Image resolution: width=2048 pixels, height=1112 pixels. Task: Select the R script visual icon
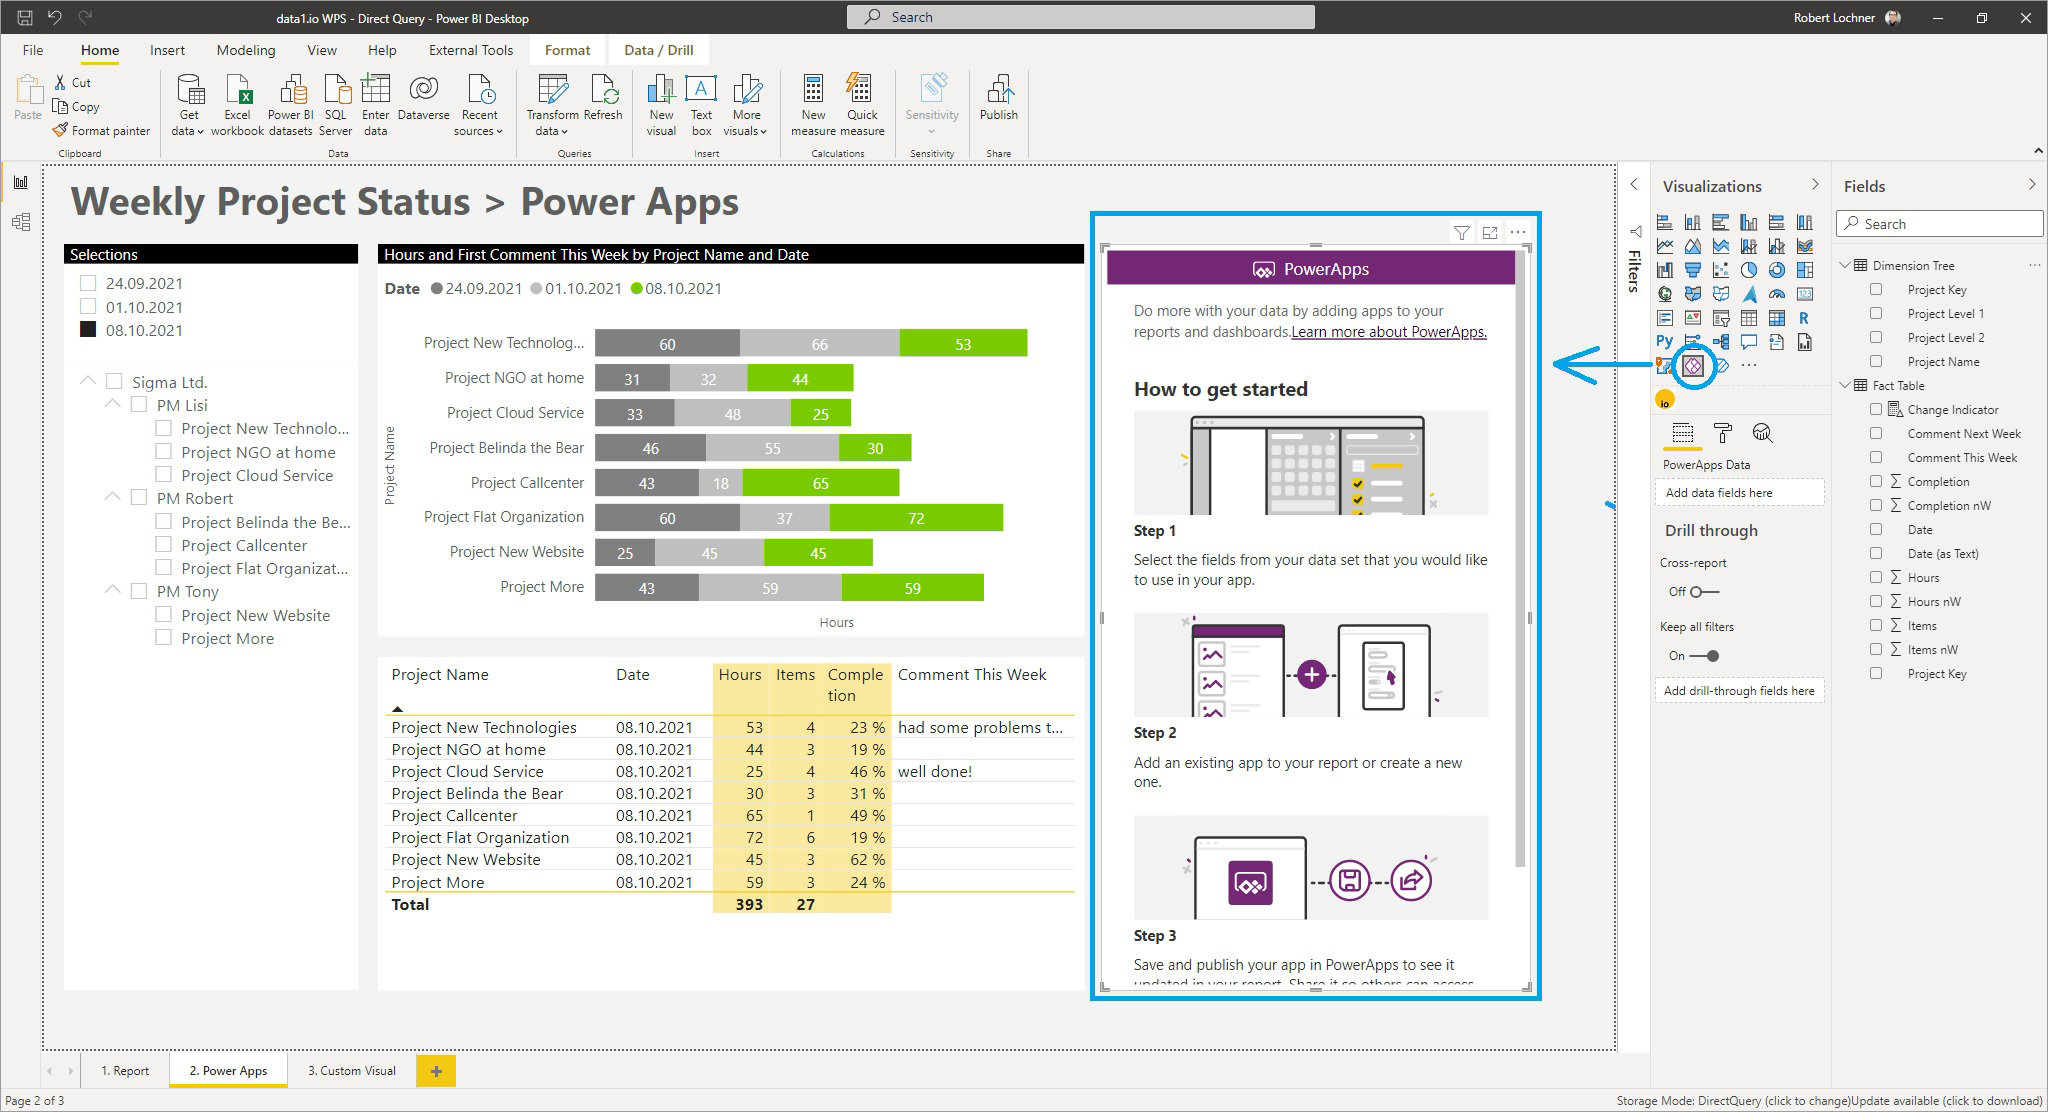pyautogui.click(x=1804, y=318)
